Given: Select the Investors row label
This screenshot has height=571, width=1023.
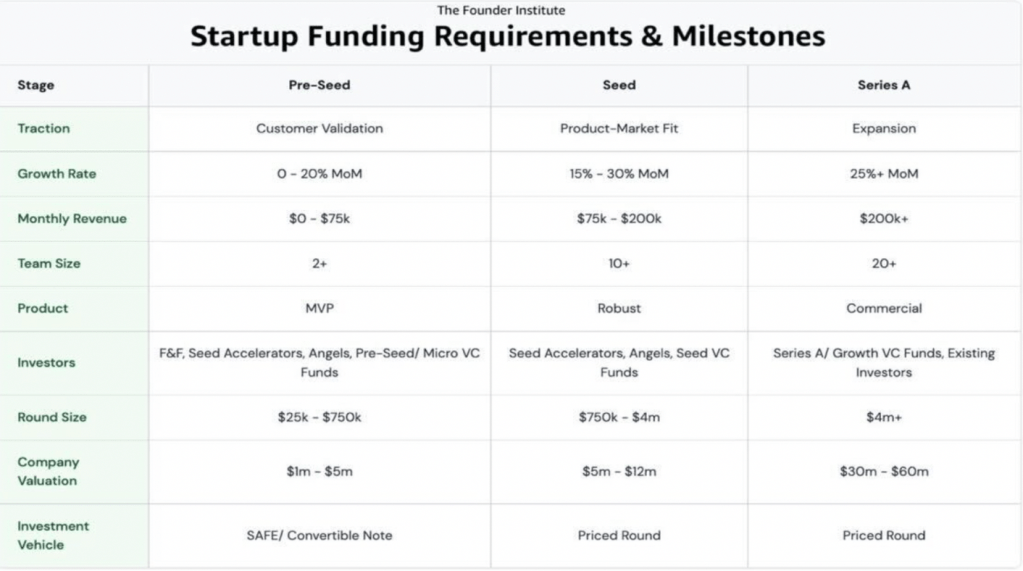Looking at the screenshot, I should 46,363.
